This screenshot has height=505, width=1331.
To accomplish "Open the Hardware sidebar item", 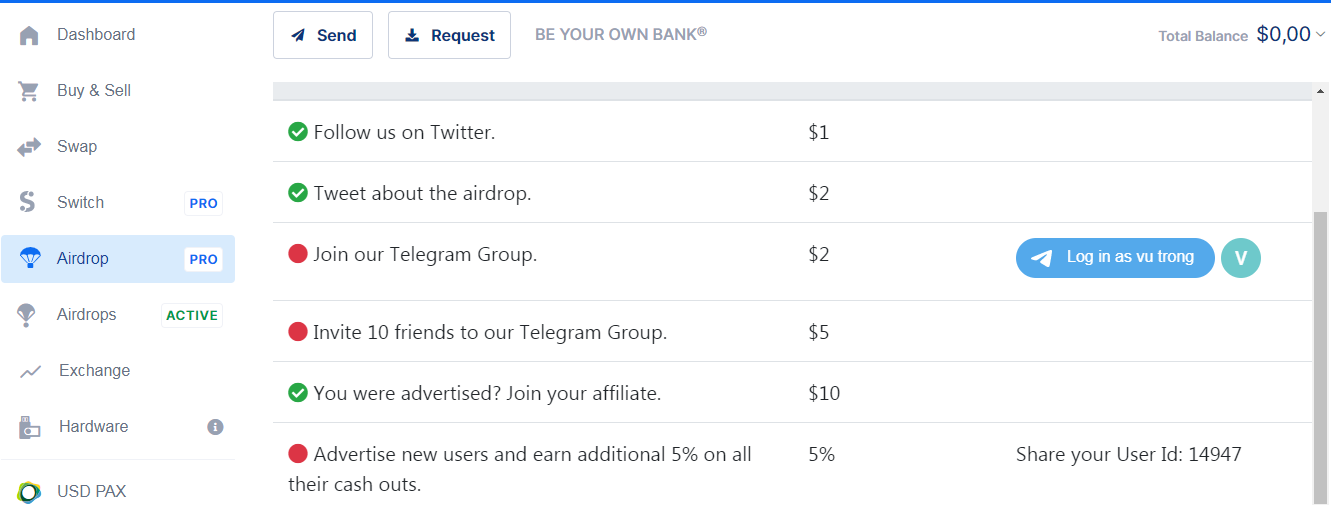I will coord(93,427).
